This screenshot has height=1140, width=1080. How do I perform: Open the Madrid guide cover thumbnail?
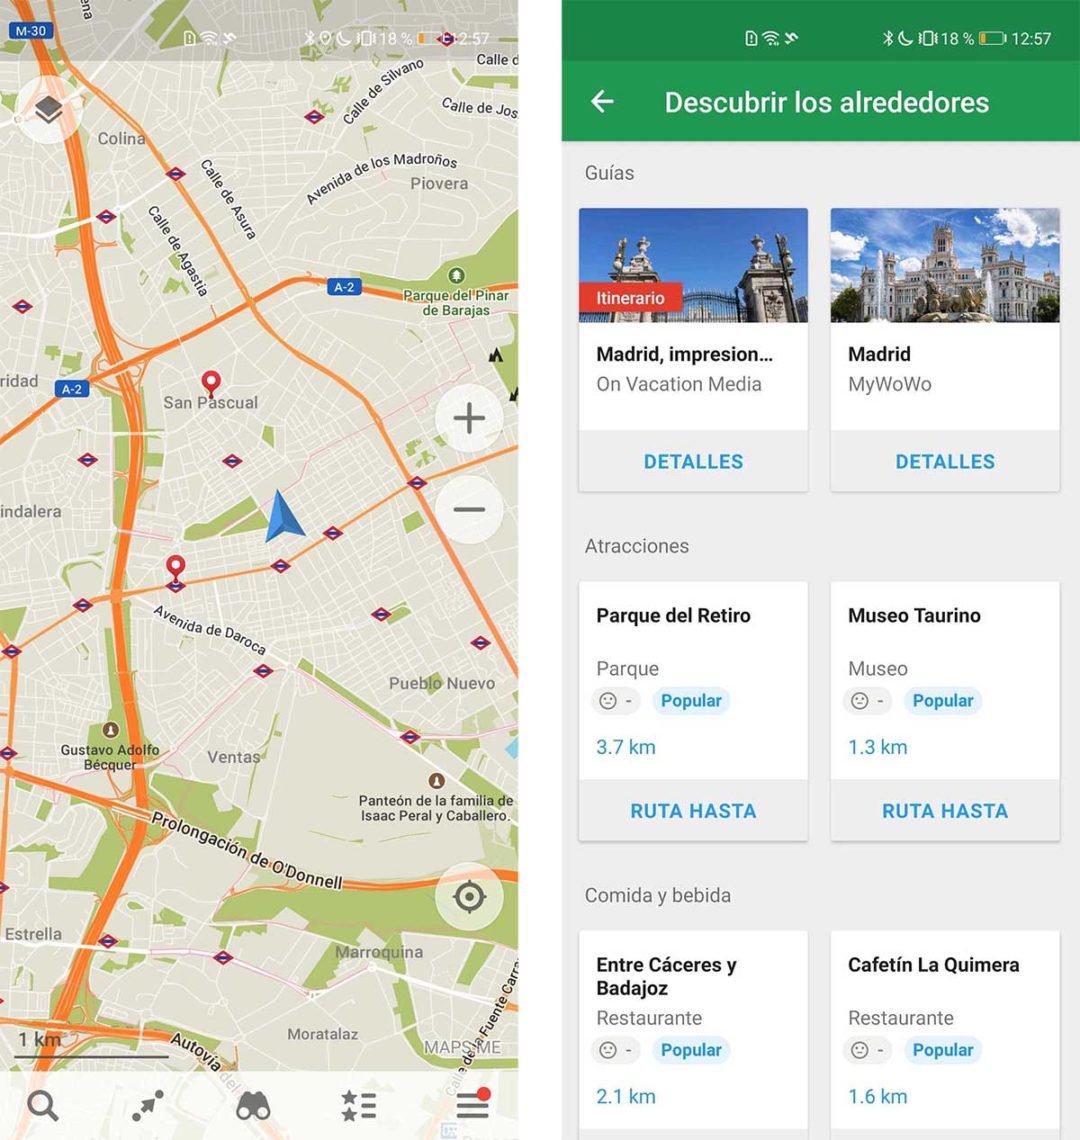tap(944, 263)
